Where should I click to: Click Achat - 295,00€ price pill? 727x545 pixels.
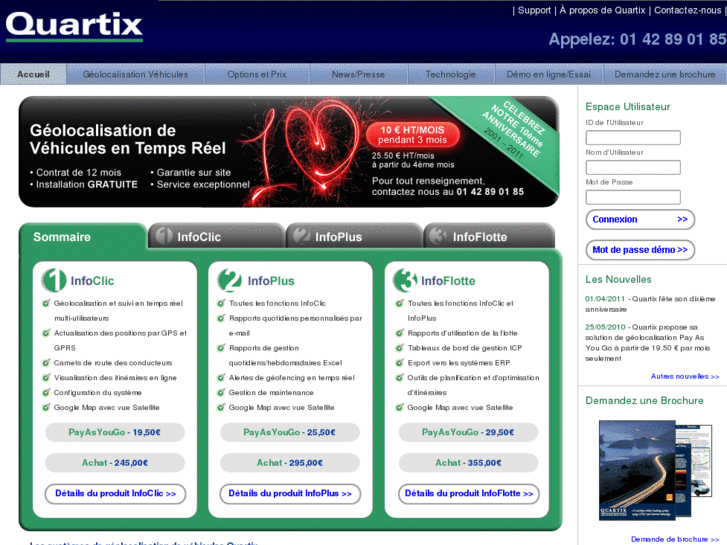290,462
